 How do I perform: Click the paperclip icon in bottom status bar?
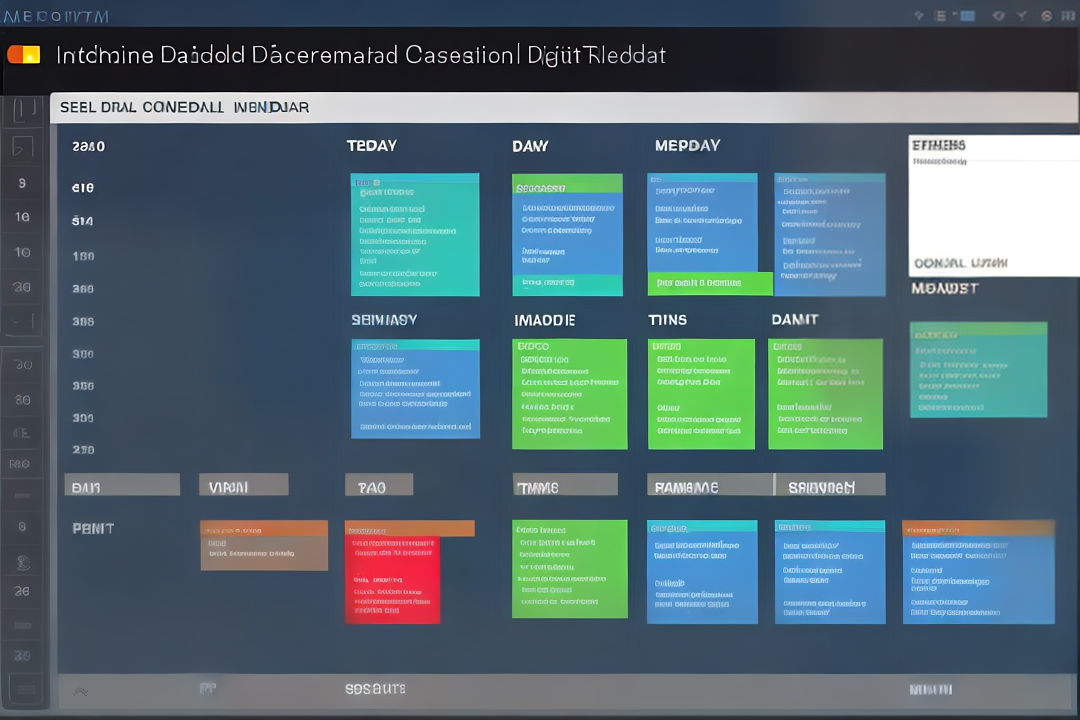click(x=80, y=689)
